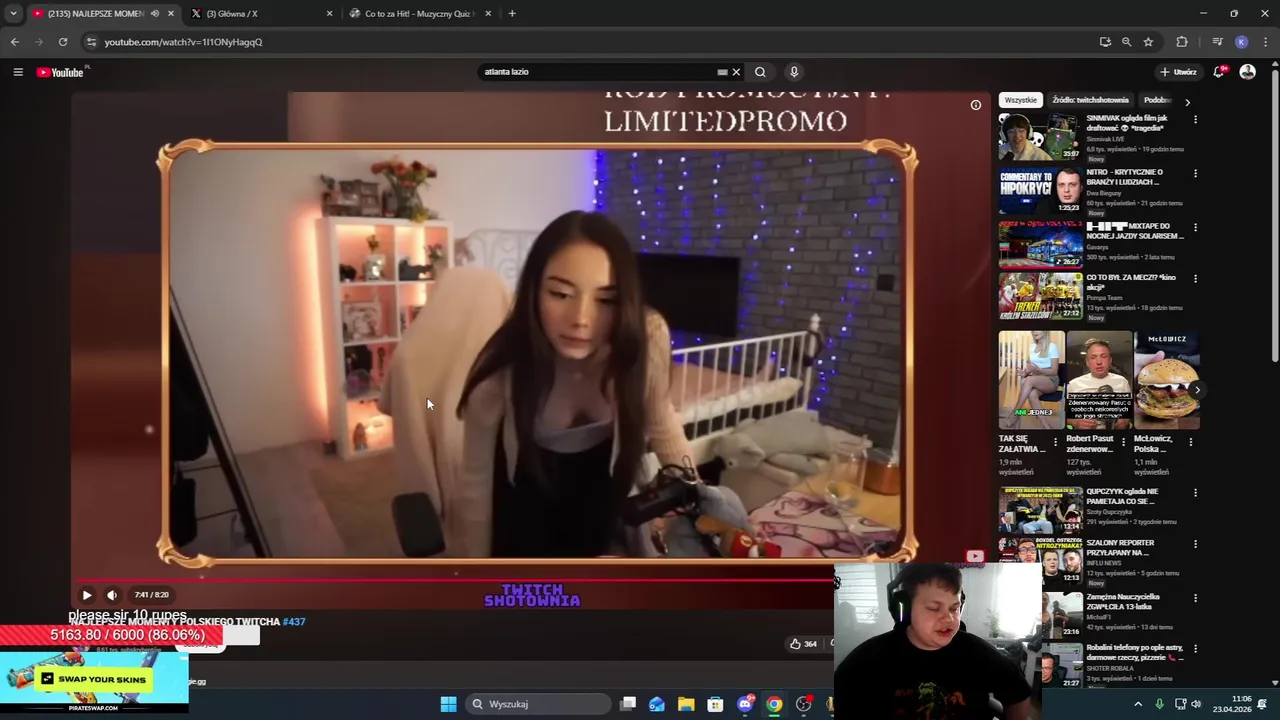Open options menu for QUPCZYYK video
Viewport: 1280px width, 720px height.
[1195, 493]
